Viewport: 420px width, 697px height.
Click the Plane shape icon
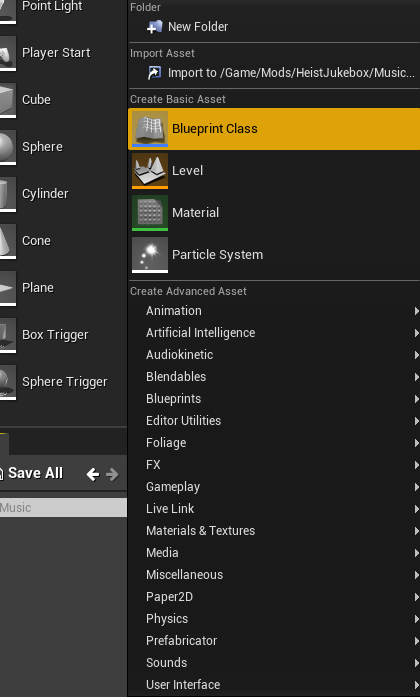pos(8,288)
